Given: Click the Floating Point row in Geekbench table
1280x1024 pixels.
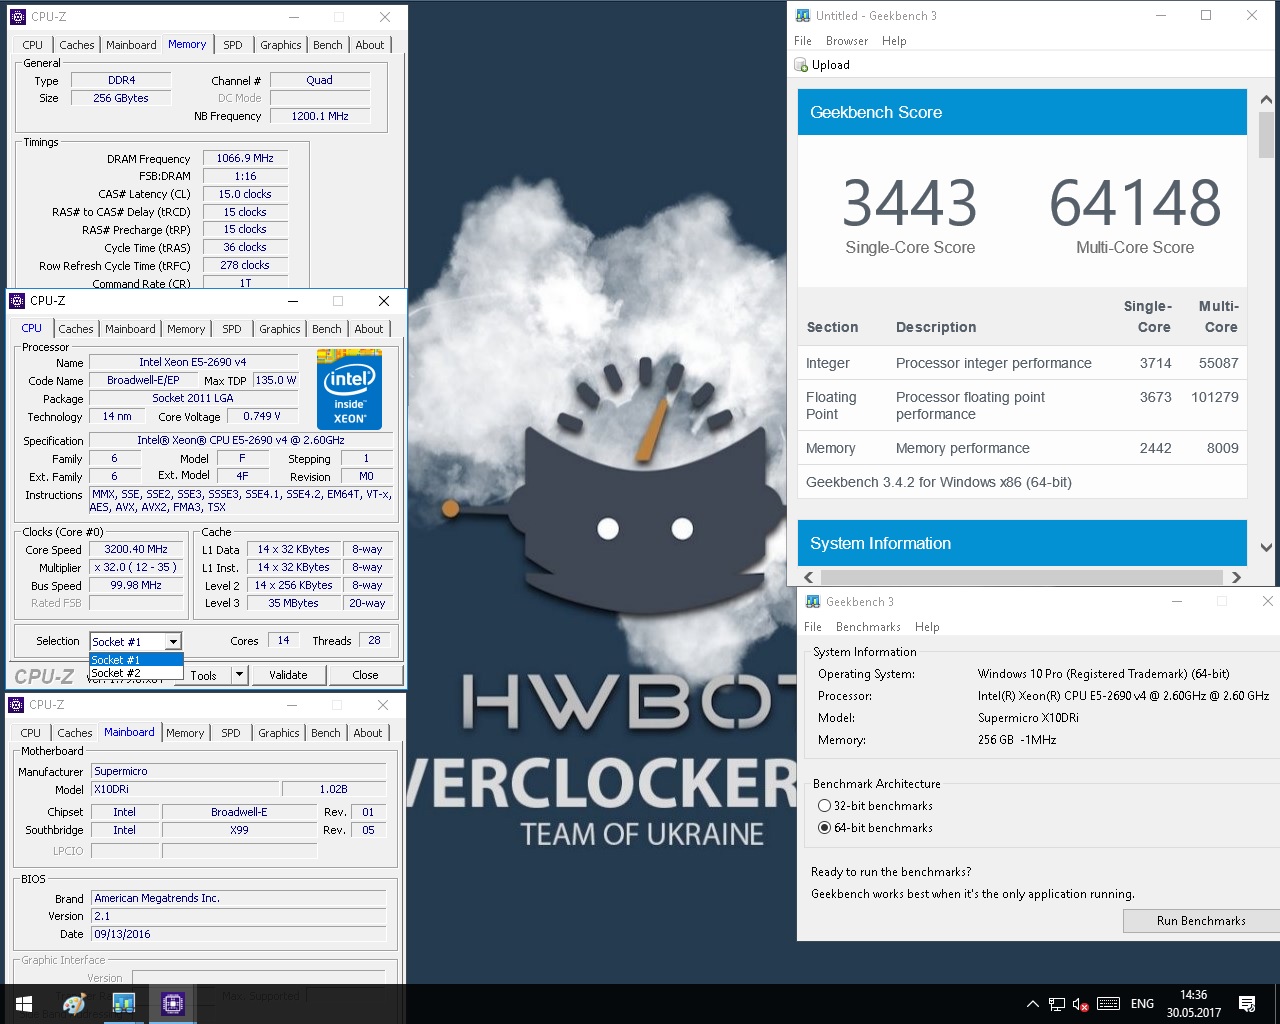Looking at the screenshot, I should coord(1022,405).
